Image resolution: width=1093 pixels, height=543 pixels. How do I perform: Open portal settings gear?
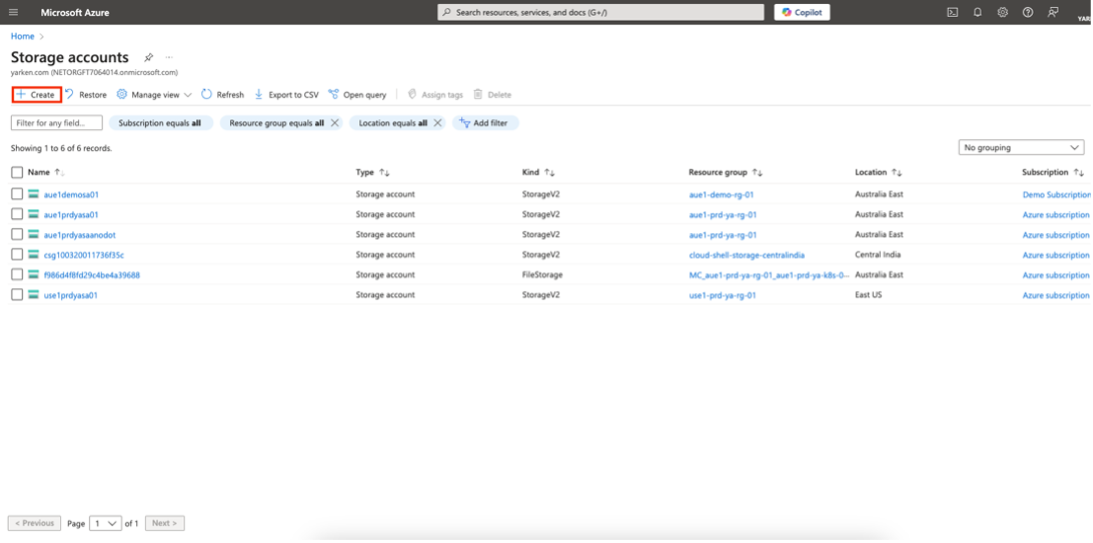(x=1002, y=13)
